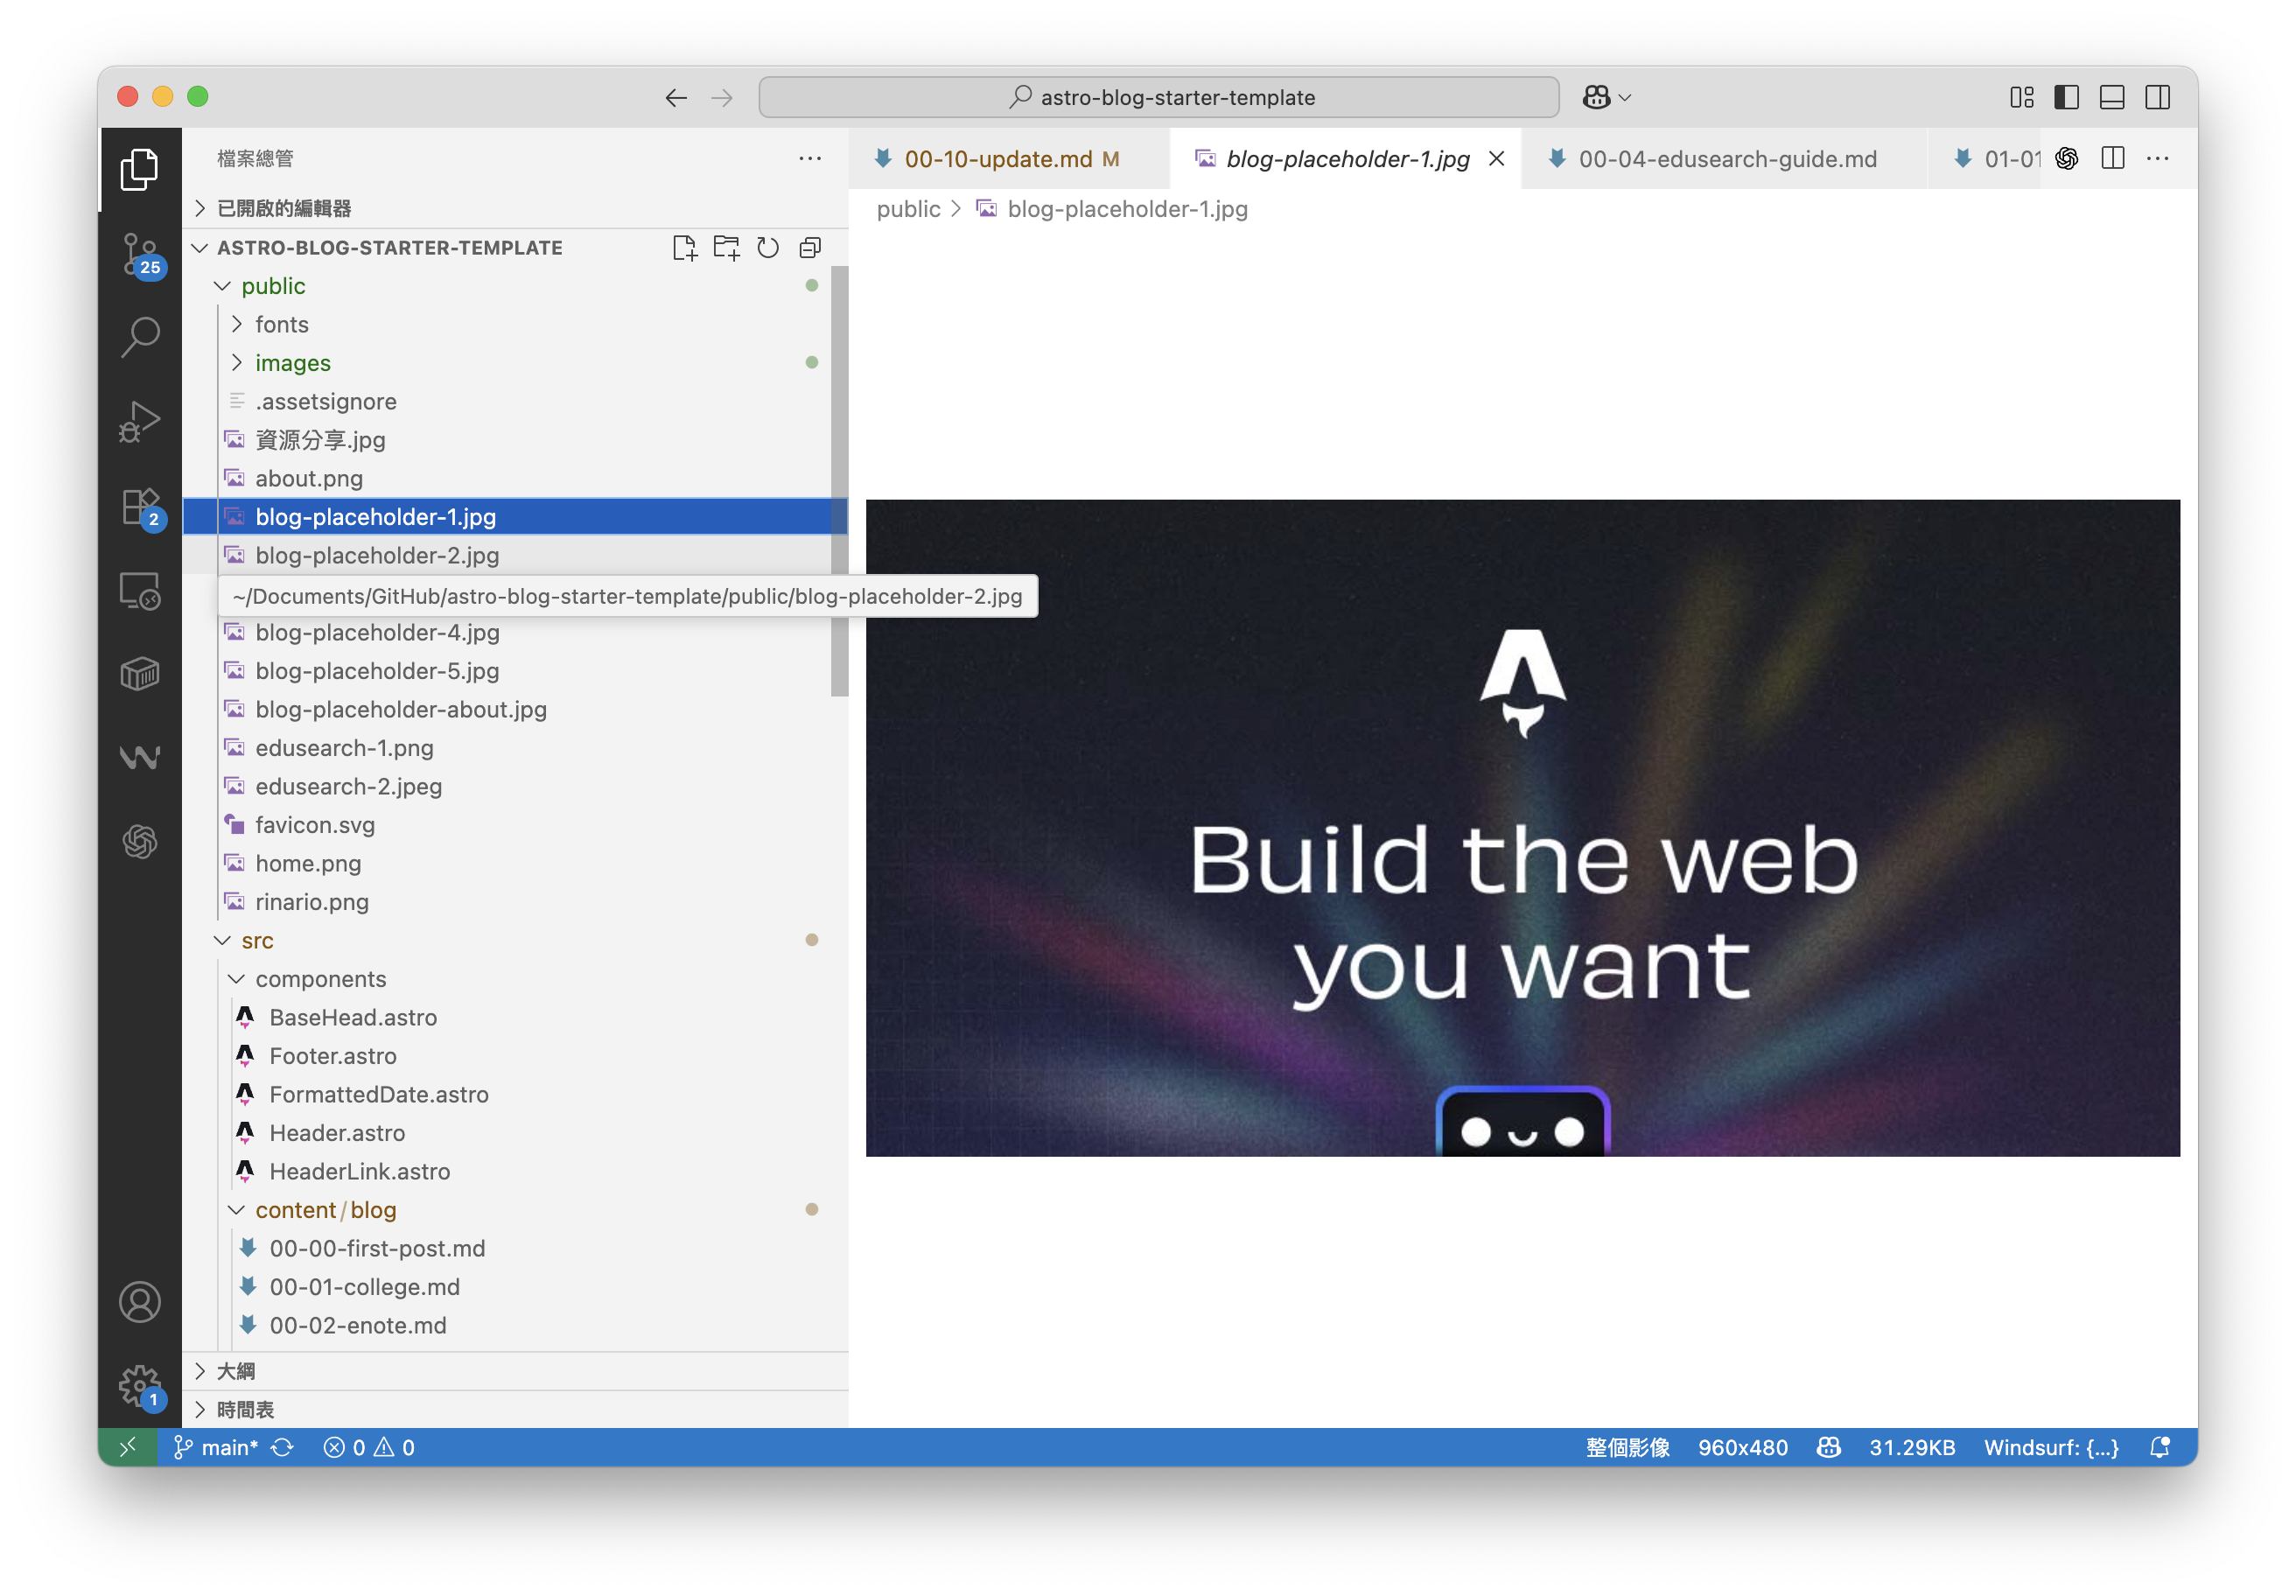Click the Build the web image preview

(x=1522, y=828)
